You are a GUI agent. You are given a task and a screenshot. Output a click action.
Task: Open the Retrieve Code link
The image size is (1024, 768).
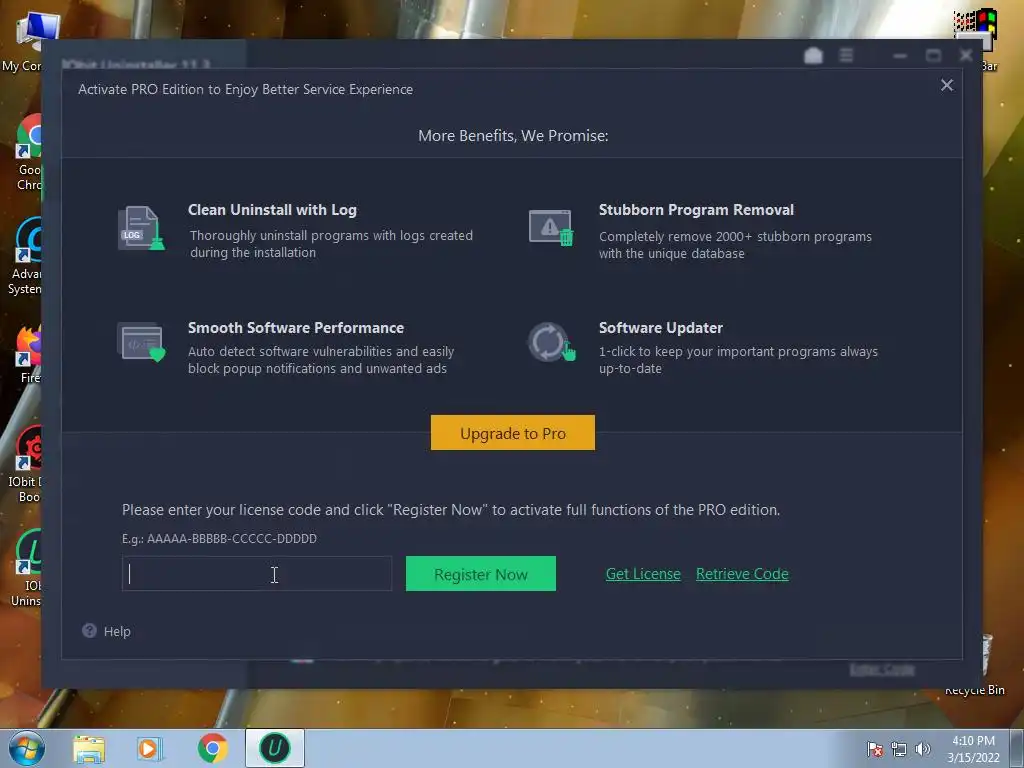[743, 573]
